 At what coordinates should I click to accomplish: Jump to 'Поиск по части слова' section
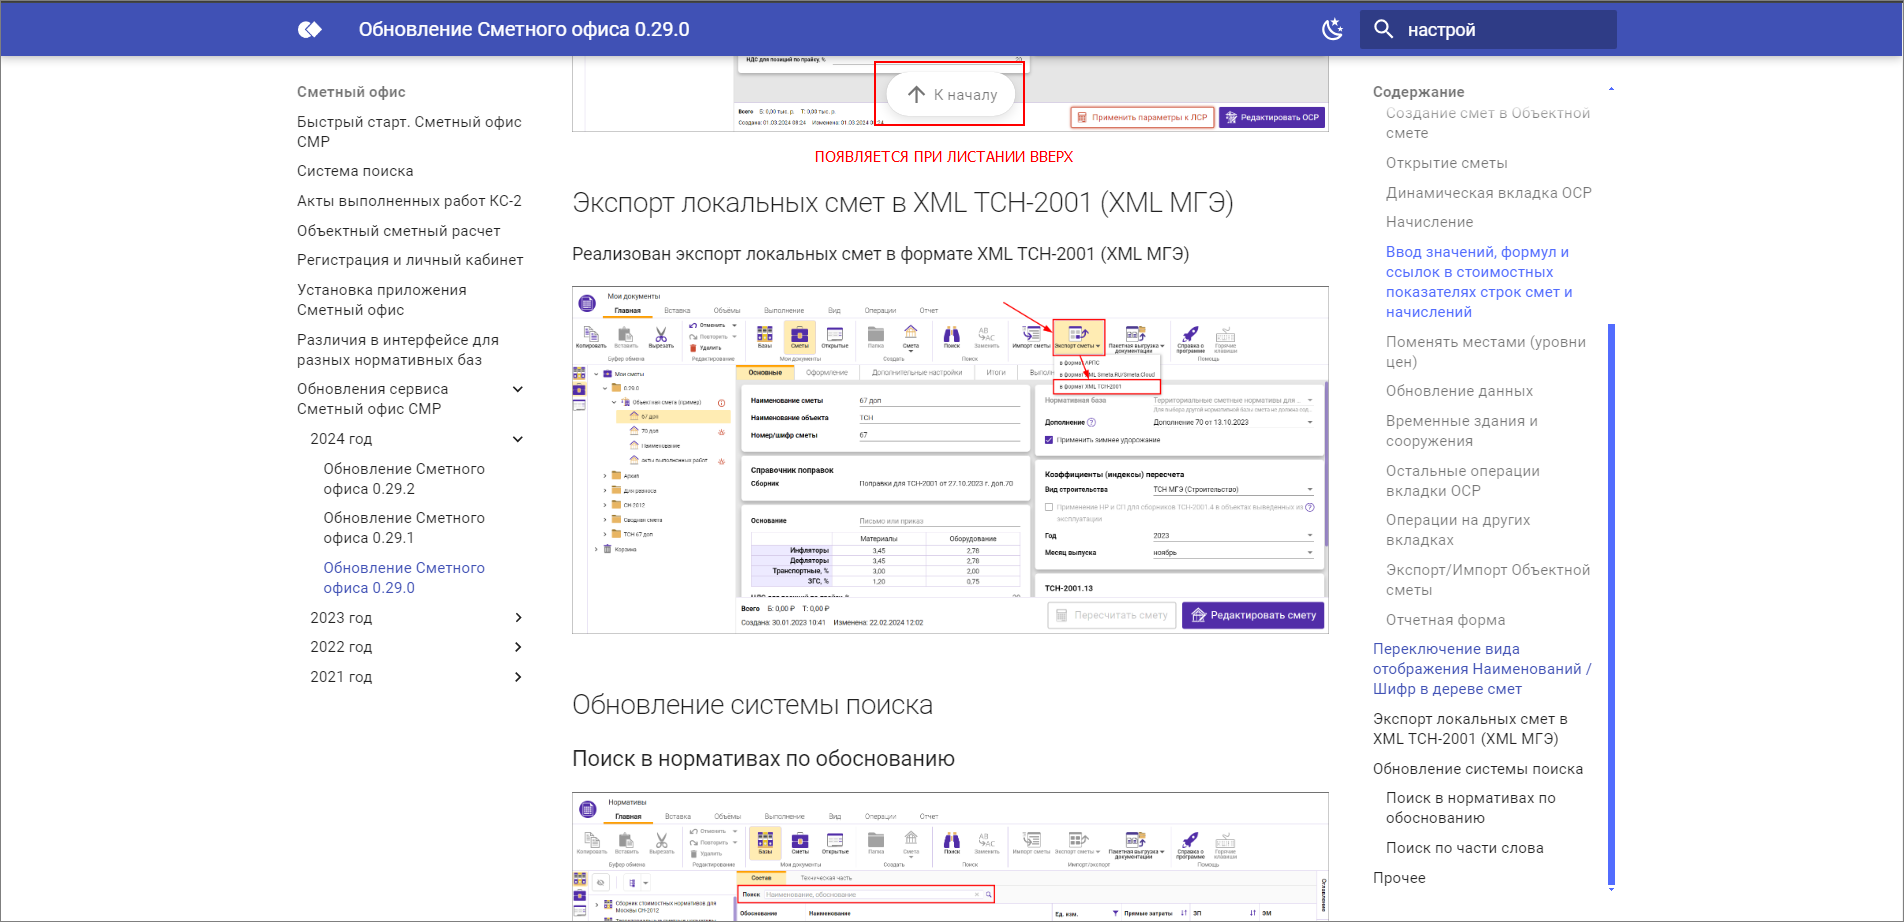click(x=1464, y=848)
